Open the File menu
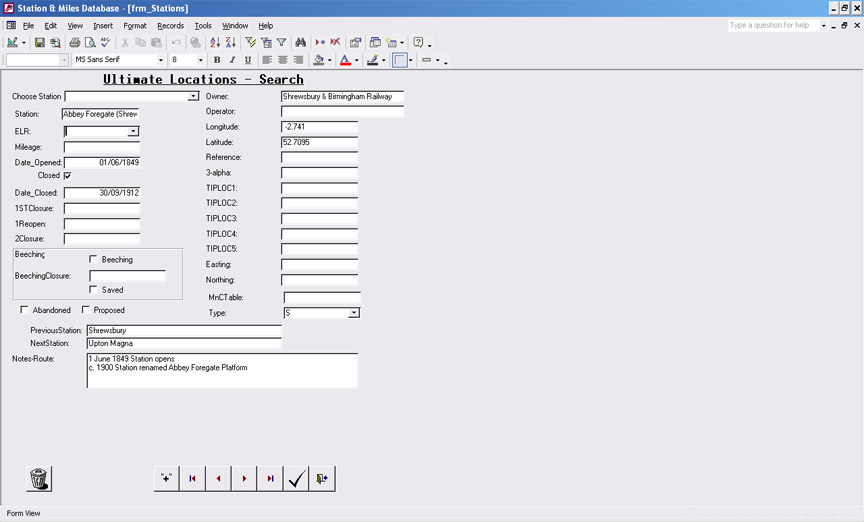 click(x=28, y=26)
